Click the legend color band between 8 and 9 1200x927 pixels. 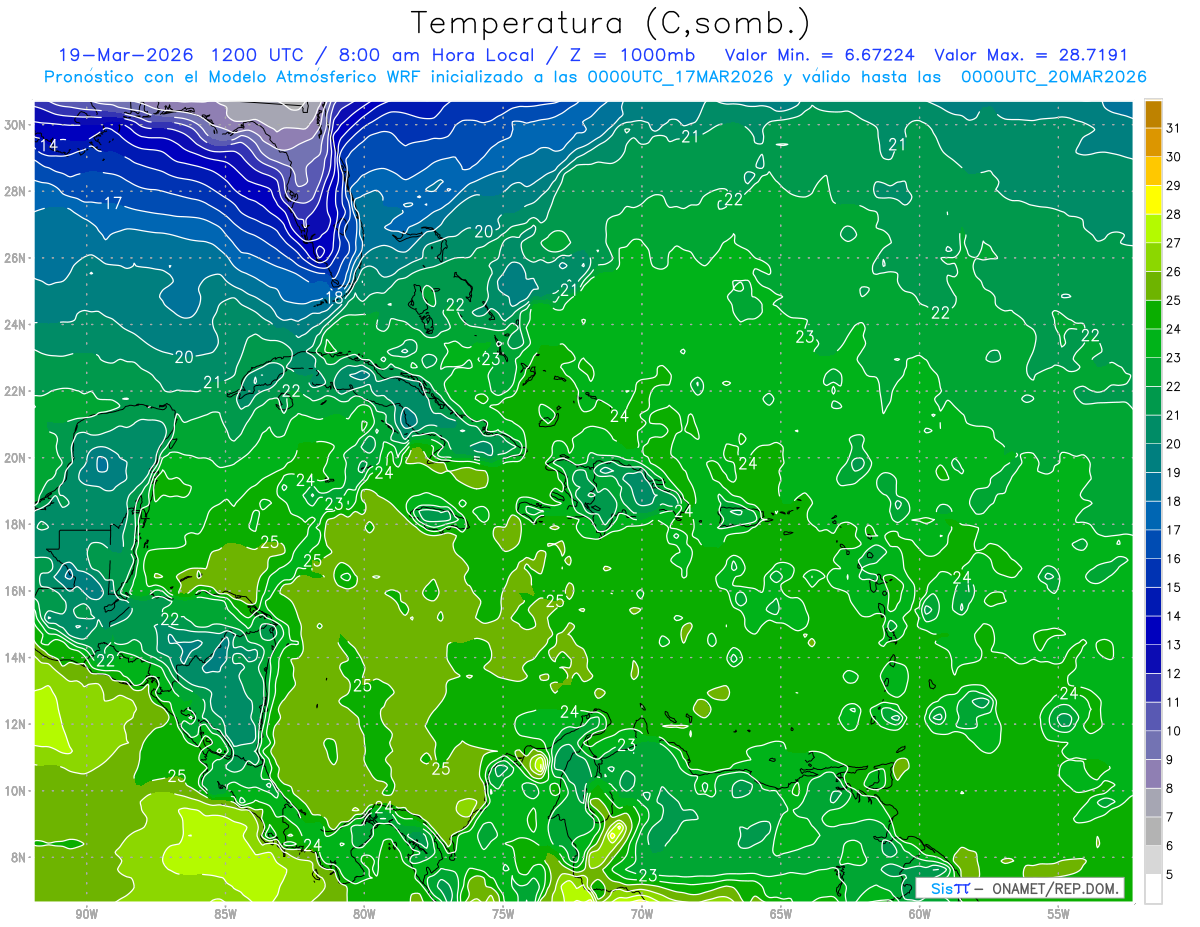coord(1153,775)
